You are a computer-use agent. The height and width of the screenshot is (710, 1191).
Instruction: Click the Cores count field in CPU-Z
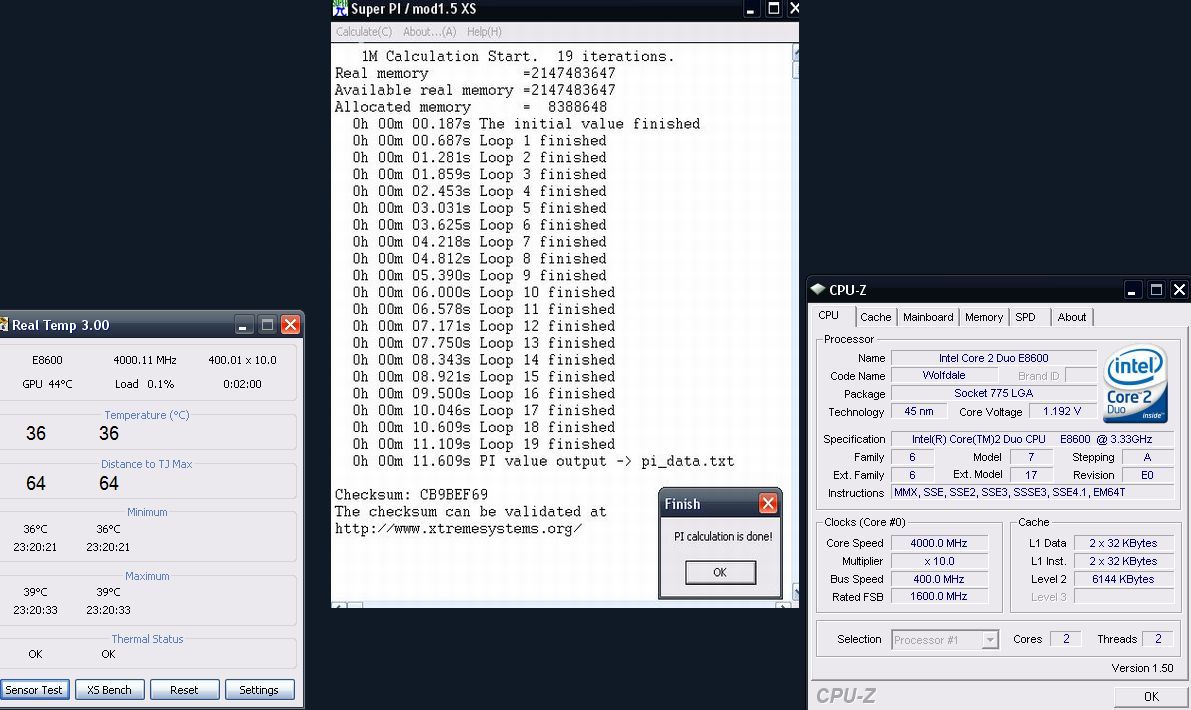pos(1066,639)
